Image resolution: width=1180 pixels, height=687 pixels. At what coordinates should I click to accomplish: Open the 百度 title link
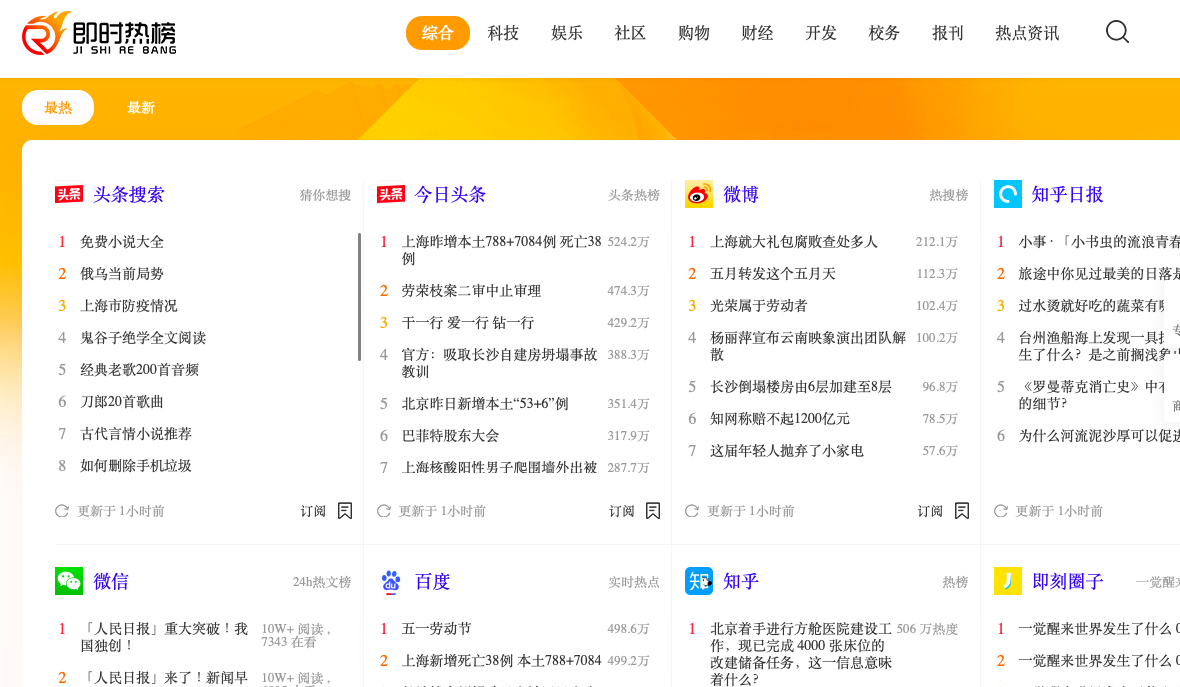tap(432, 581)
